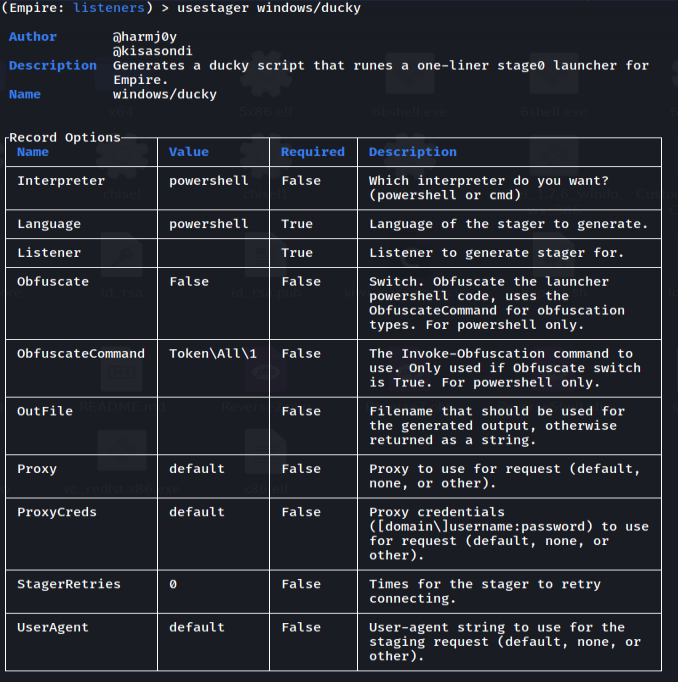The image size is (678, 682).
Task: Click the Name column header
Action: (33, 152)
